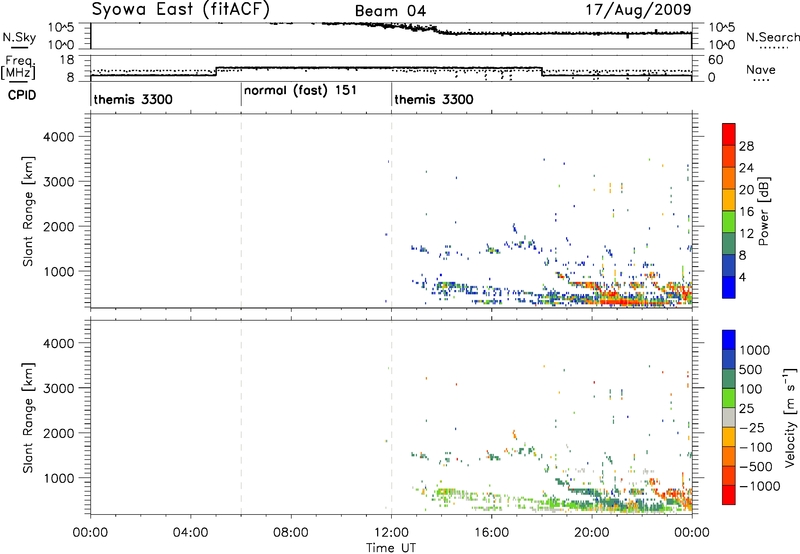The image size is (800, 554).
Task: Click 'Slant Range [km]' label of power panel
Action: 28,211
